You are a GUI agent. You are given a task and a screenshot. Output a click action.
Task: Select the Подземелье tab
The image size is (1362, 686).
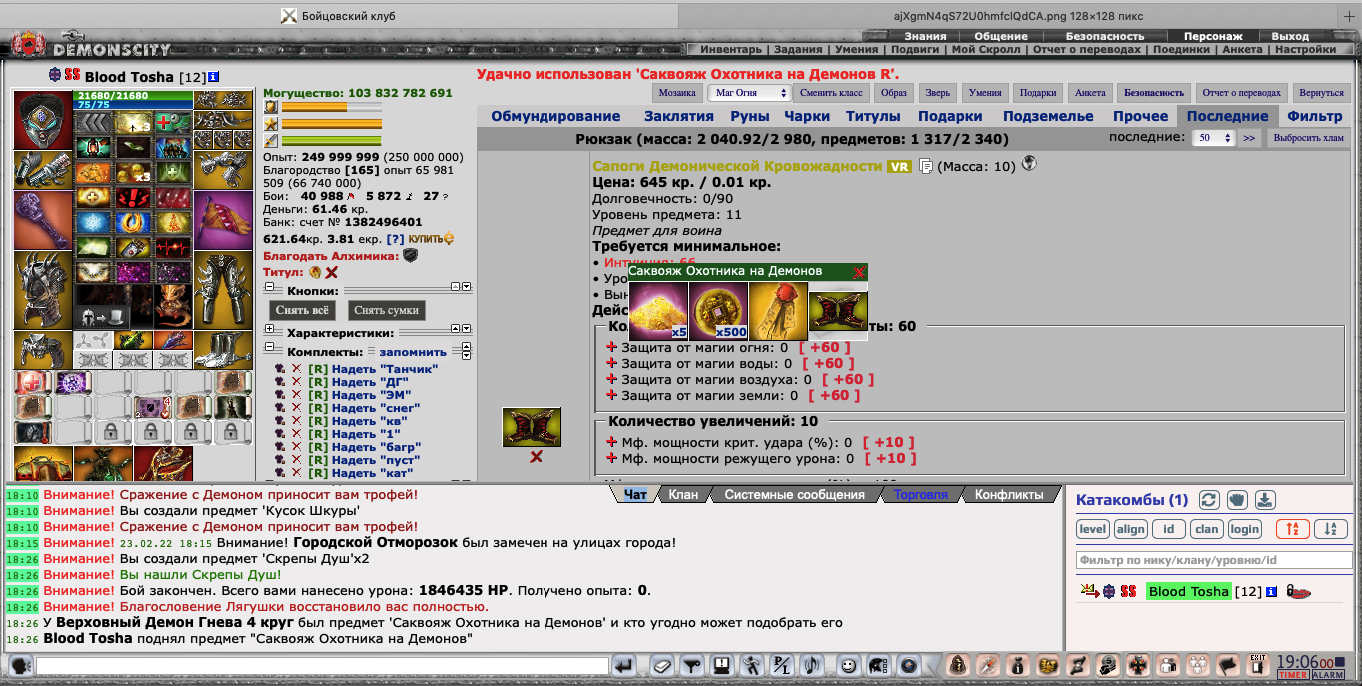point(1048,116)
